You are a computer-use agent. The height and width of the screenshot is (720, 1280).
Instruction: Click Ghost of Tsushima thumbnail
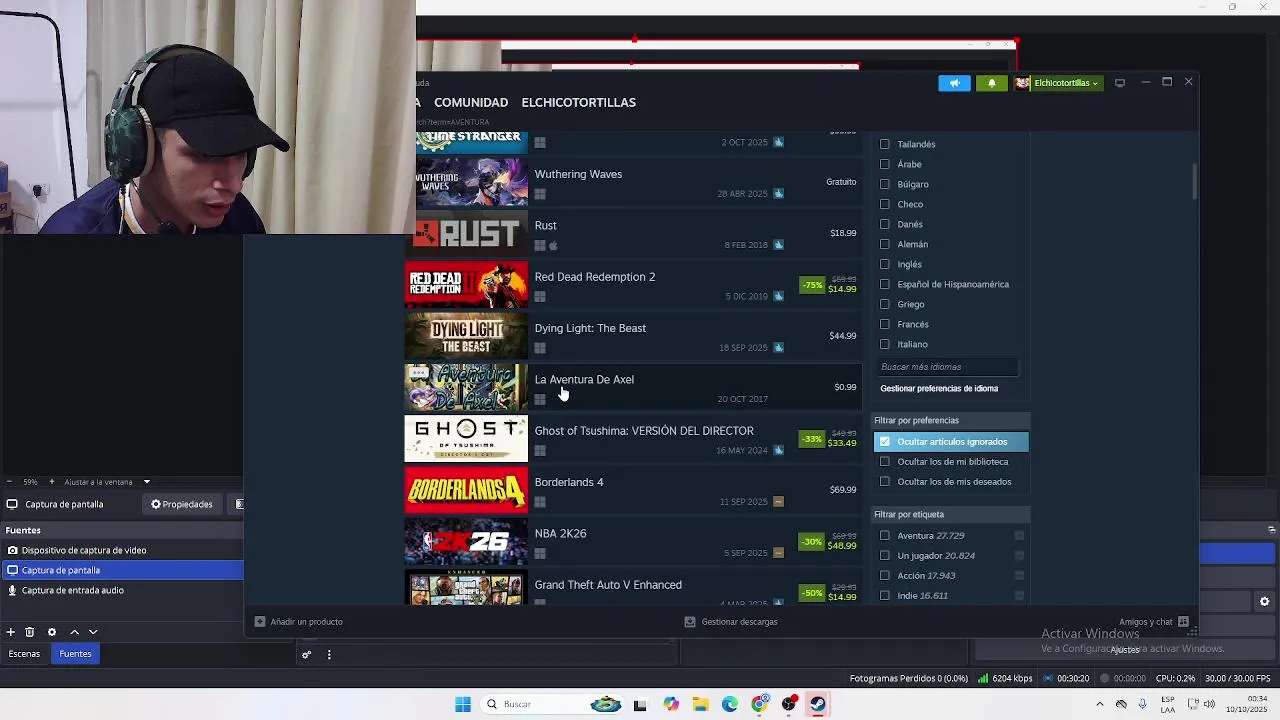tap(466, 439)
